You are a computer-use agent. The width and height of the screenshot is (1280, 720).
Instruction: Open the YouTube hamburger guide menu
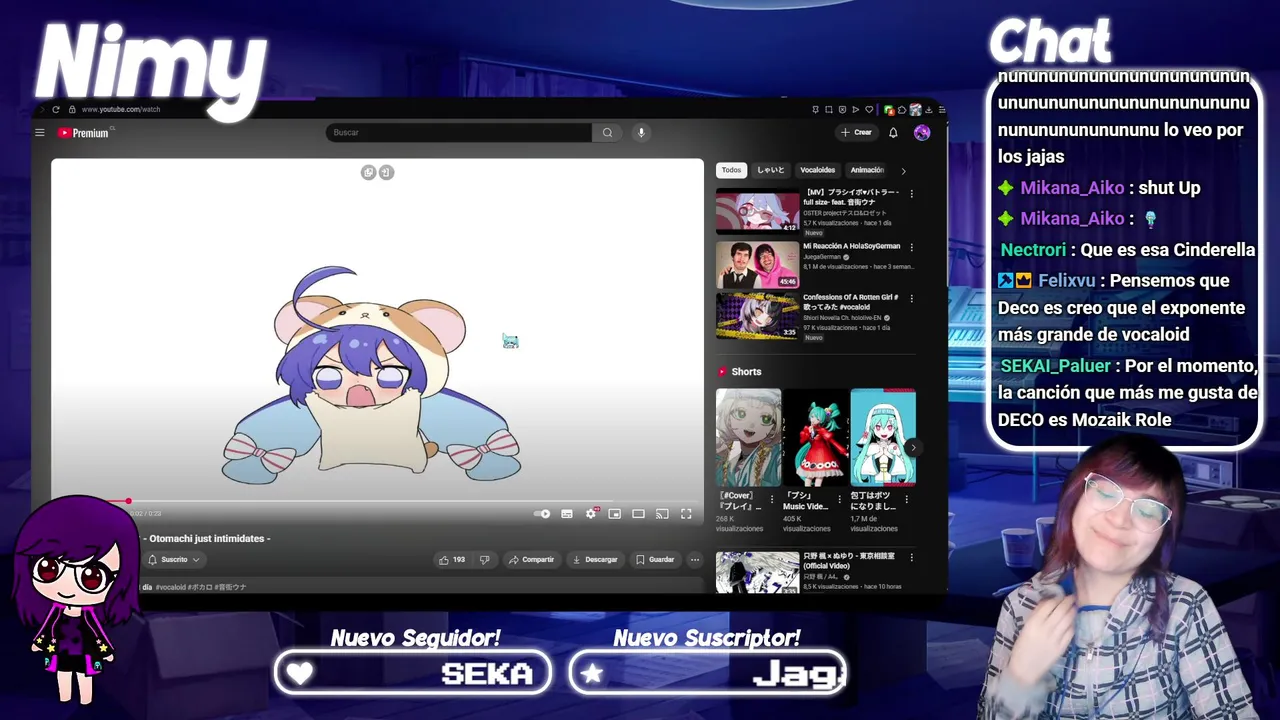[x=40, y=132]
